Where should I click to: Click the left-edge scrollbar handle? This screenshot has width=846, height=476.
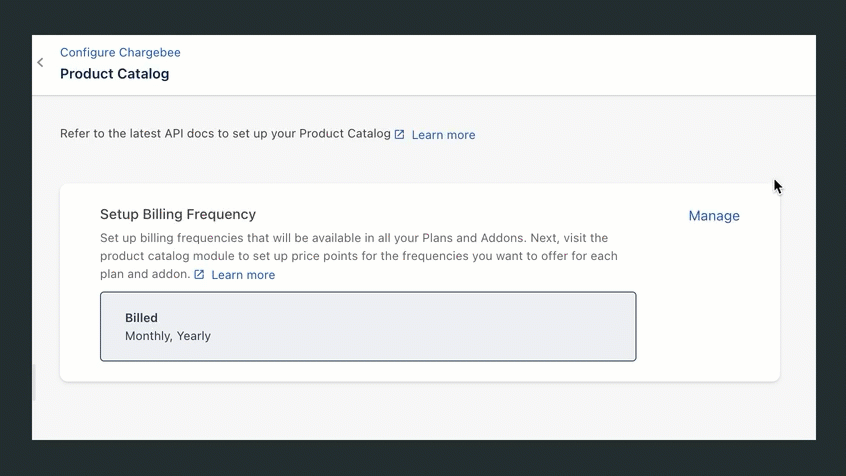click(34, 382)
